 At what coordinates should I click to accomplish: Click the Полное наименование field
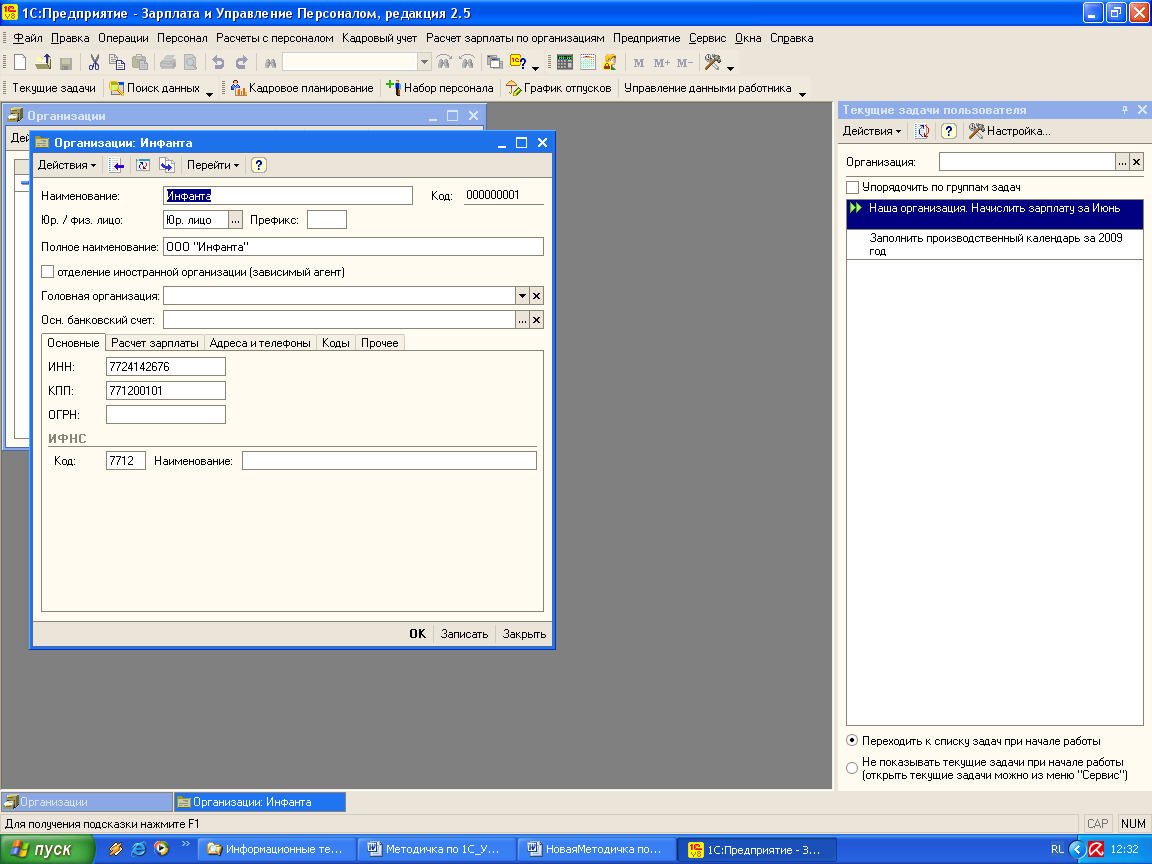coord(353,247)
